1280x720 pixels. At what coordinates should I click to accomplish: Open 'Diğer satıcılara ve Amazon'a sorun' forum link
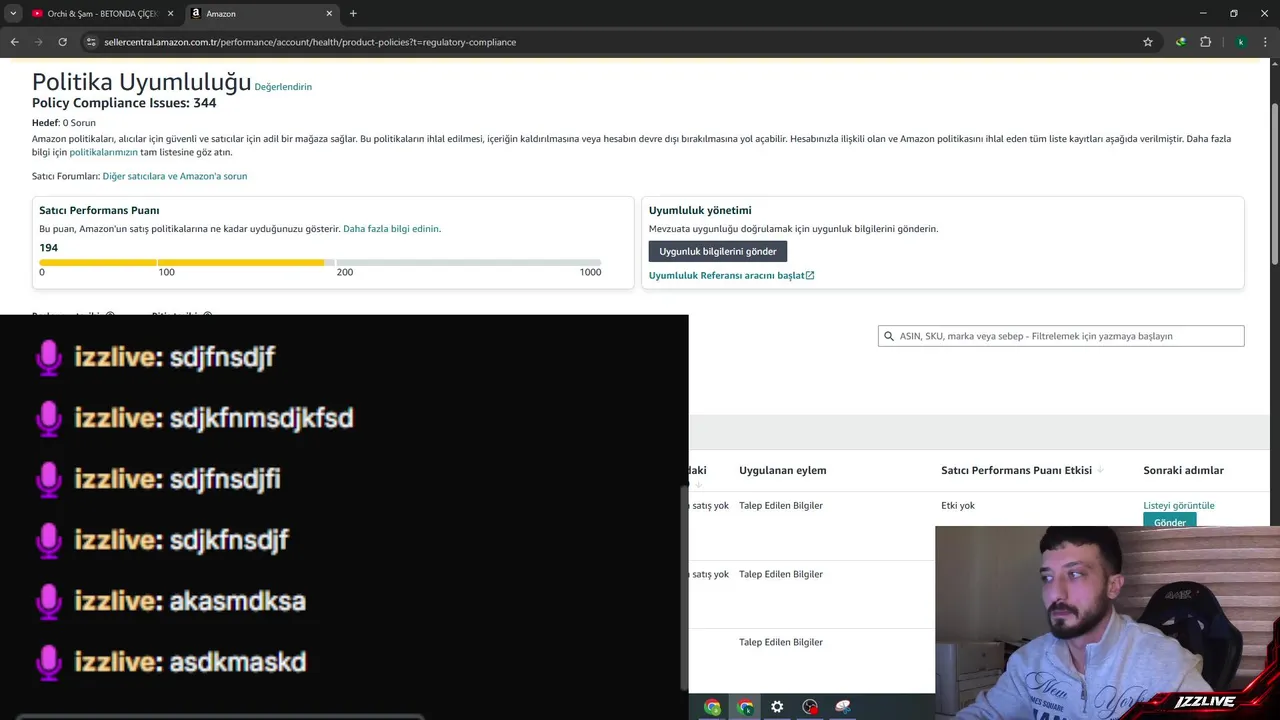tap(175, 176)
